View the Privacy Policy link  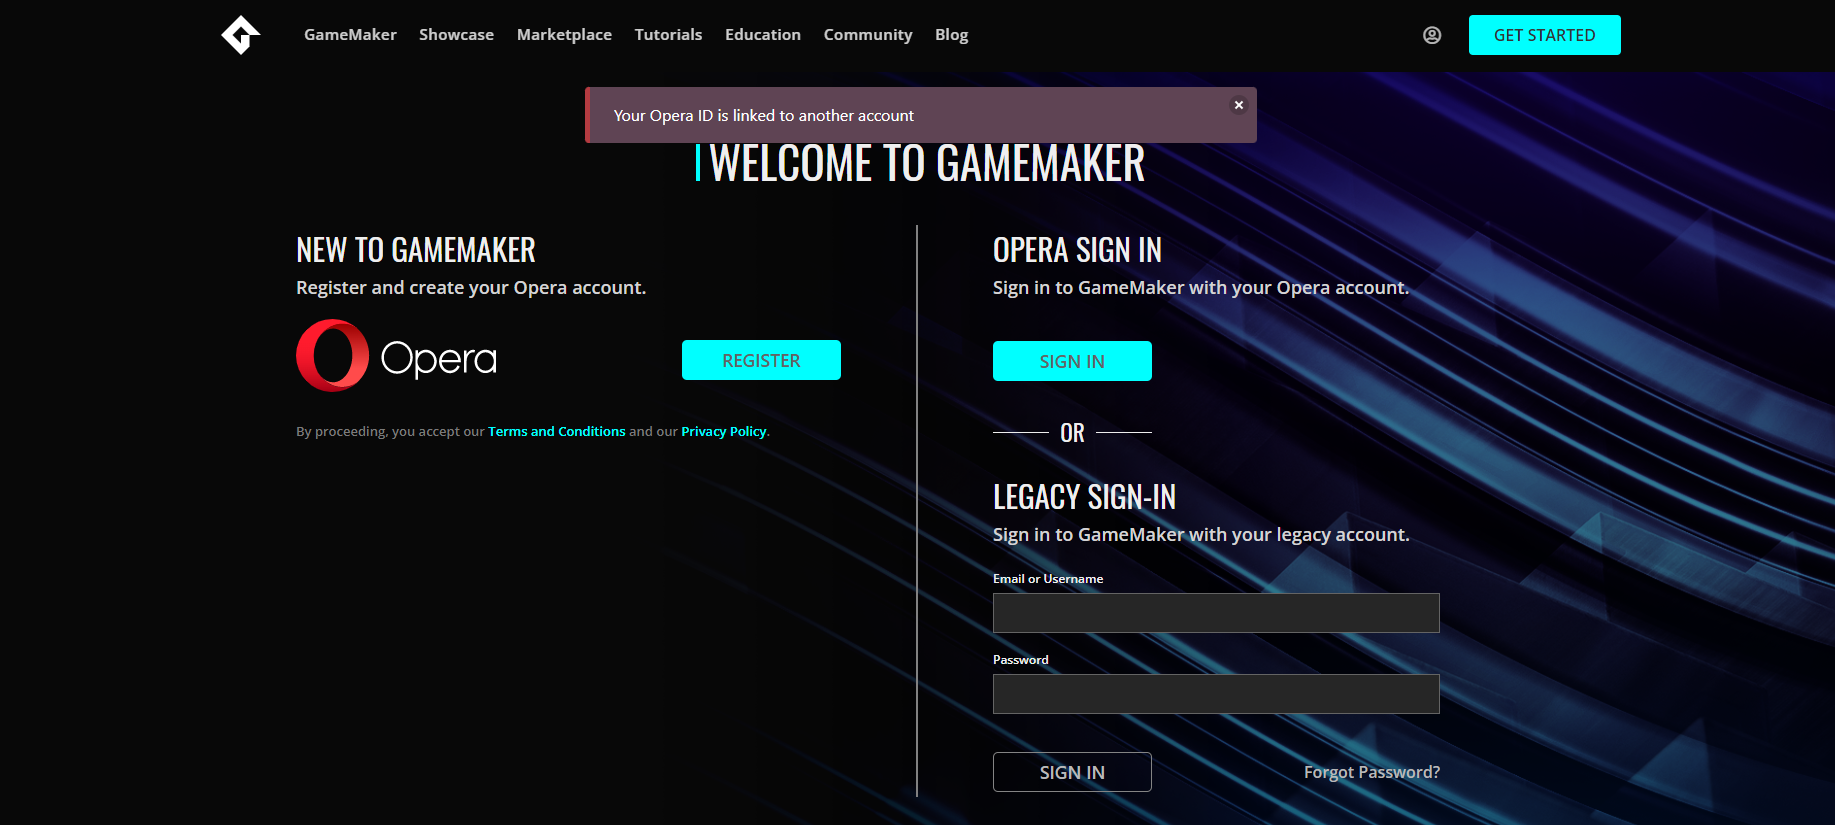tap(723, 432)
